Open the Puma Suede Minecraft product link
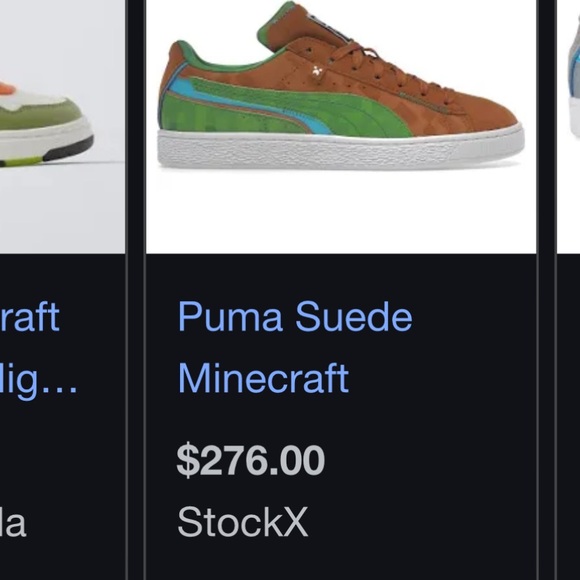 coord(295,347)
